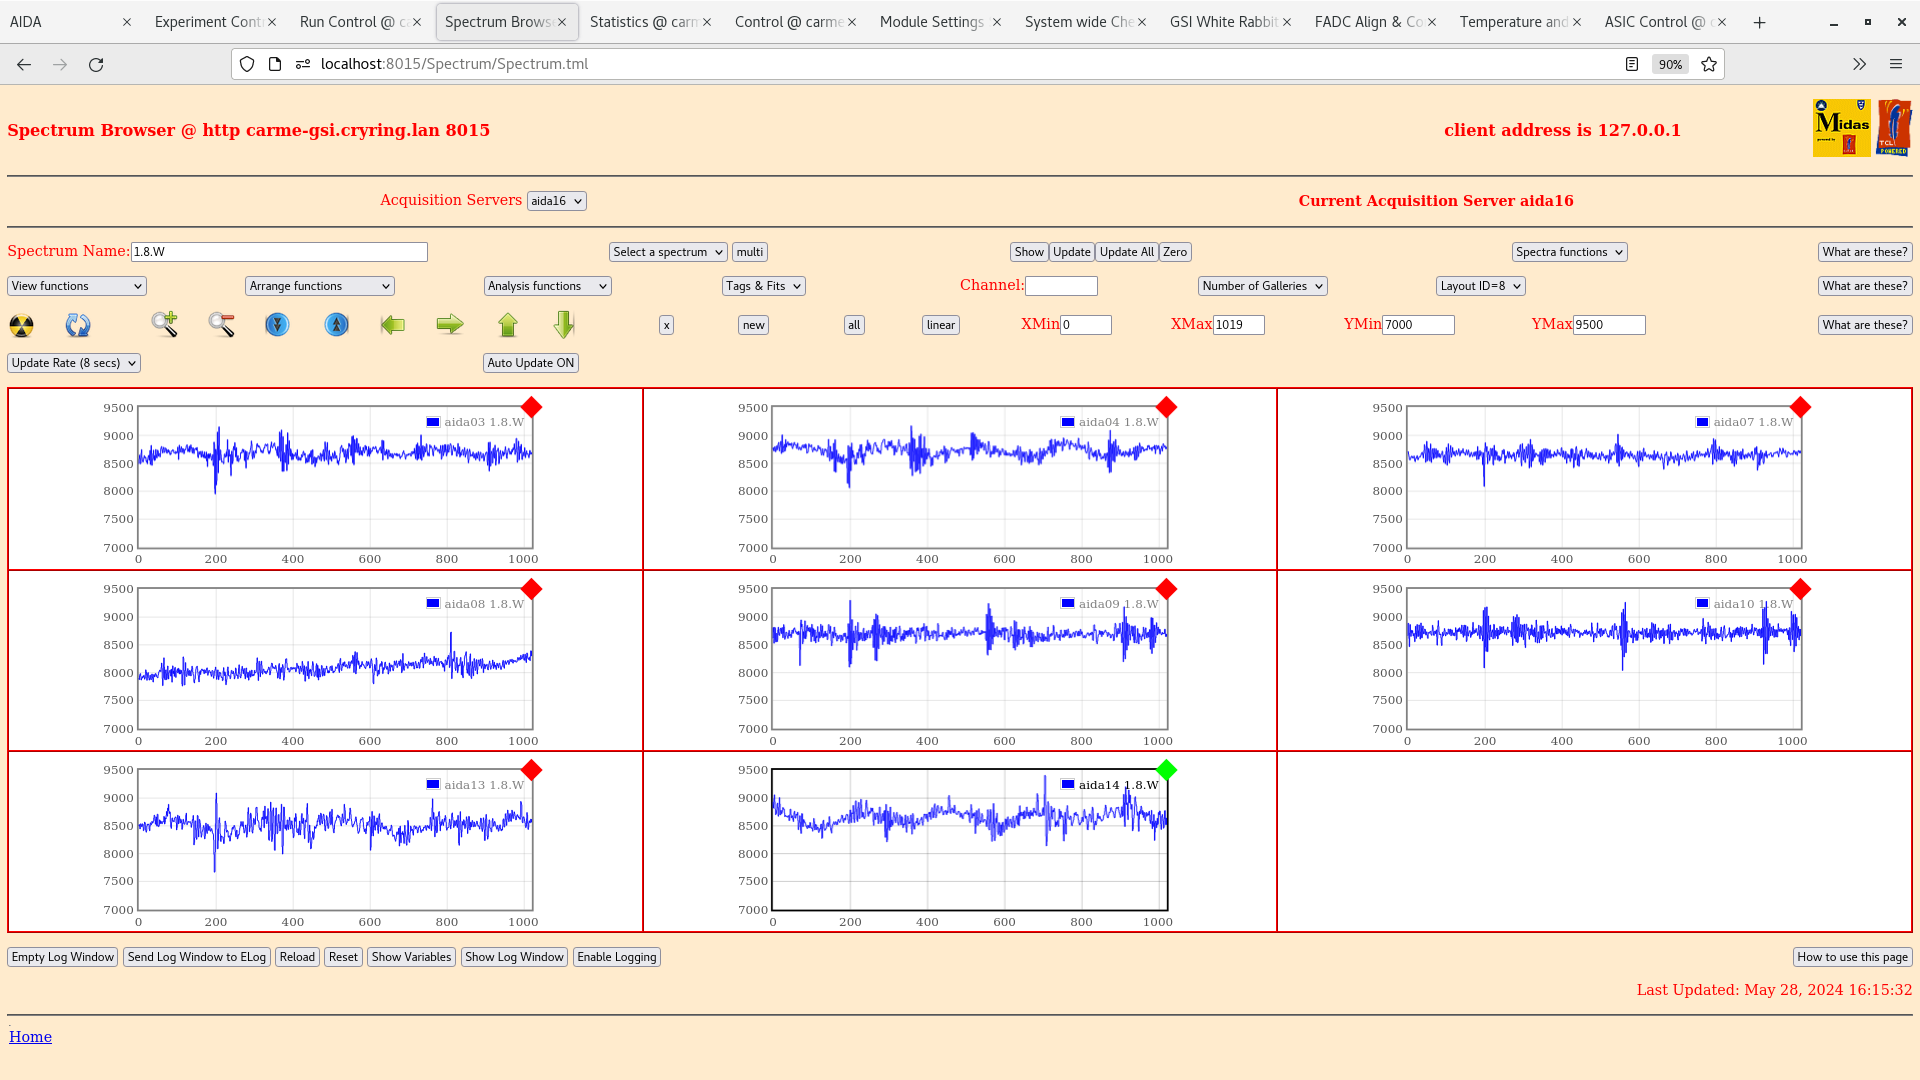1920x1080 pixels.
Task: Click the green left arrow icon
Action: [393, 324]
